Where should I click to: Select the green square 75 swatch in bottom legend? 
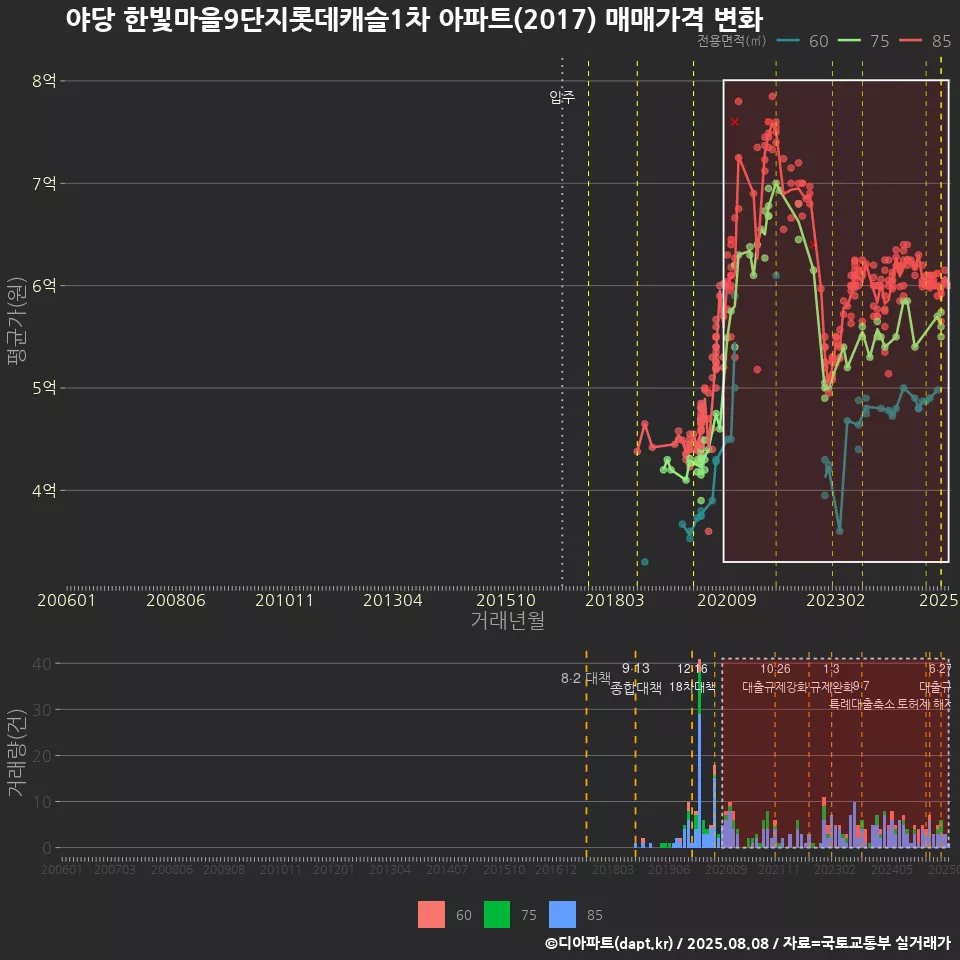tap(497, 915)
